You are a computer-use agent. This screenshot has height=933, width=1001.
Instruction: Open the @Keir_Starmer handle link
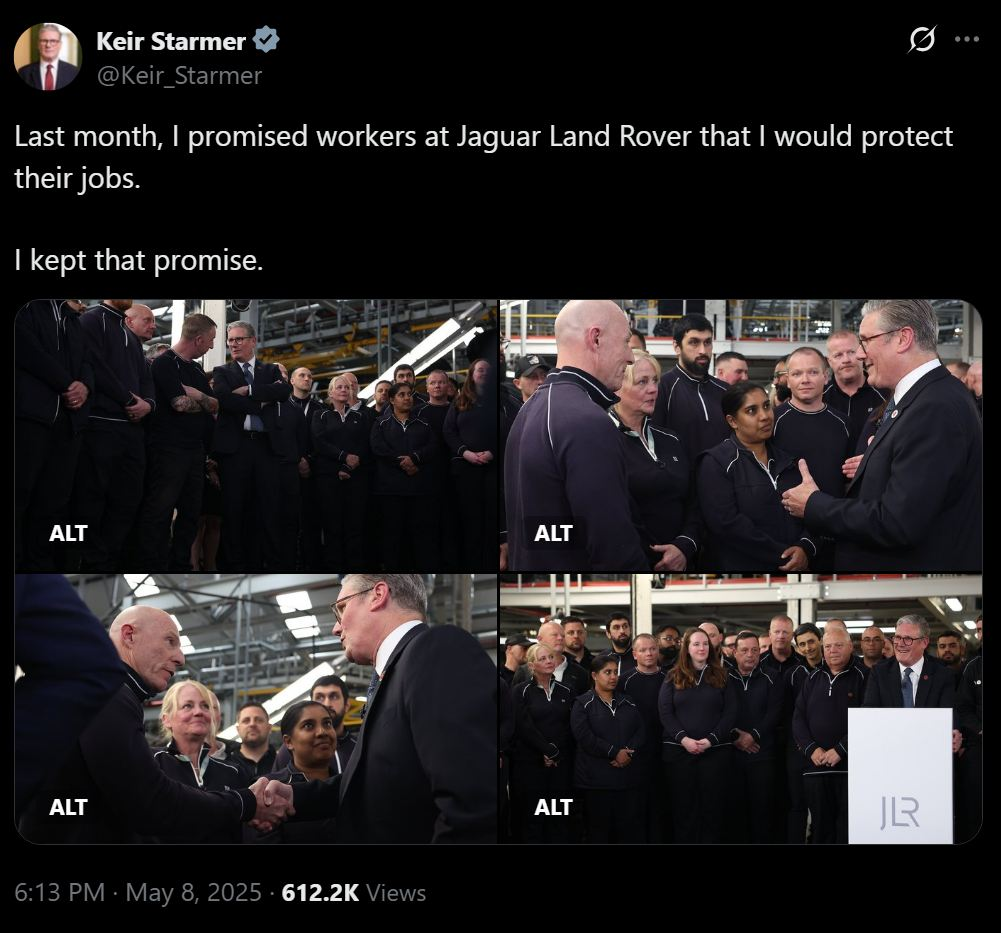179,76
